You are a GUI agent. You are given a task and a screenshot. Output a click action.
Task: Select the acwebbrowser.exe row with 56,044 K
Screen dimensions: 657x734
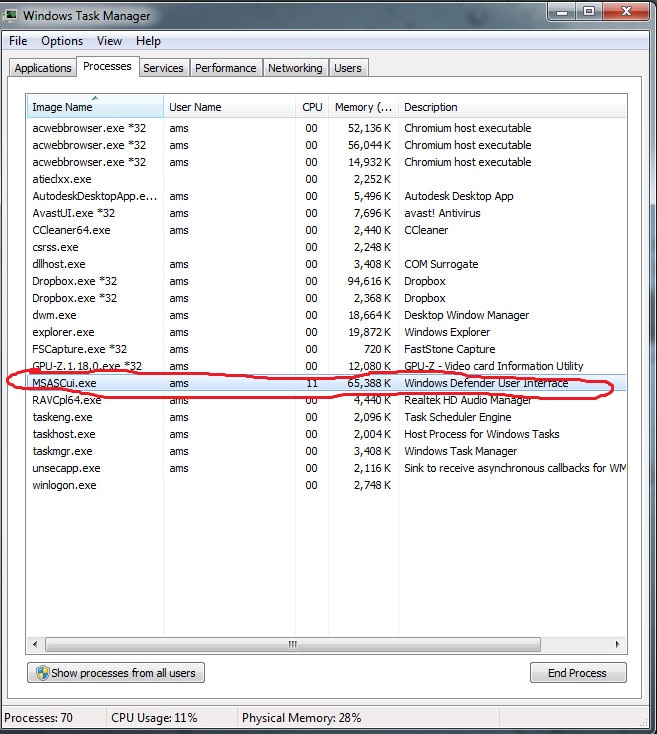pyautogui.click(x=326, y=145)
